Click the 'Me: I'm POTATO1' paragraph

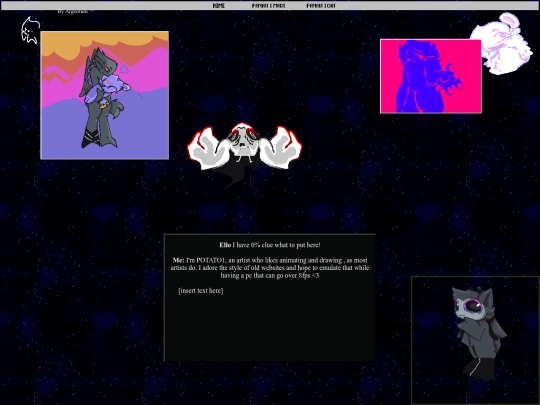click(x=270, y=268)
